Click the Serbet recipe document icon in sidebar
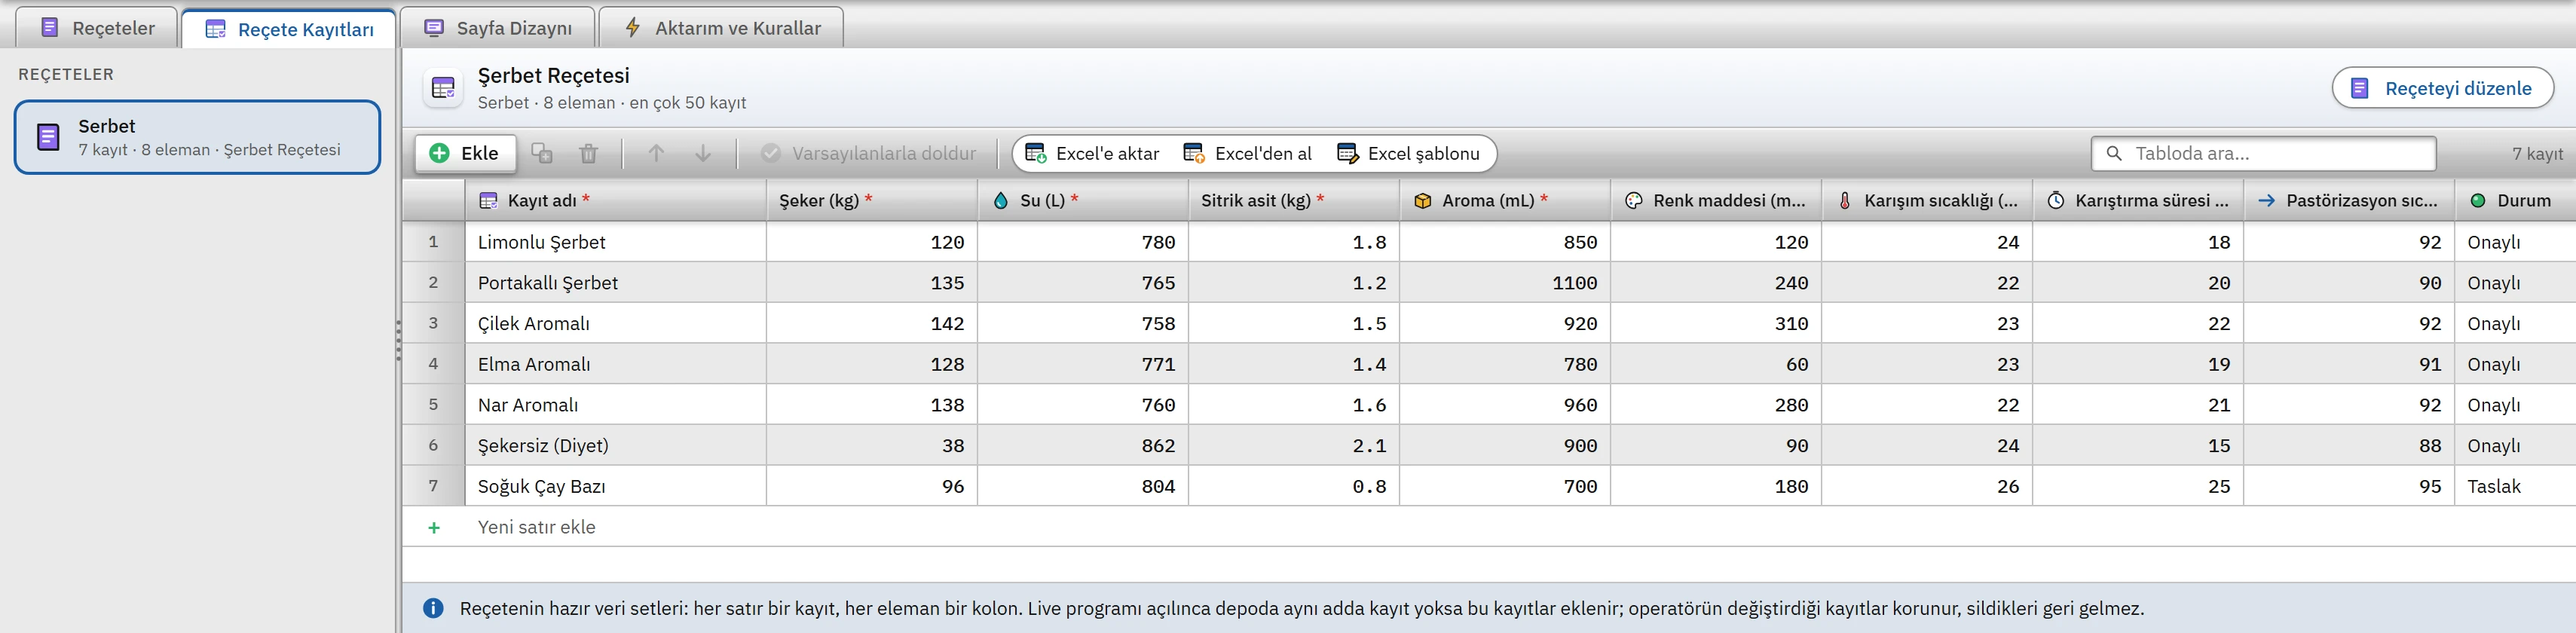 48,137
